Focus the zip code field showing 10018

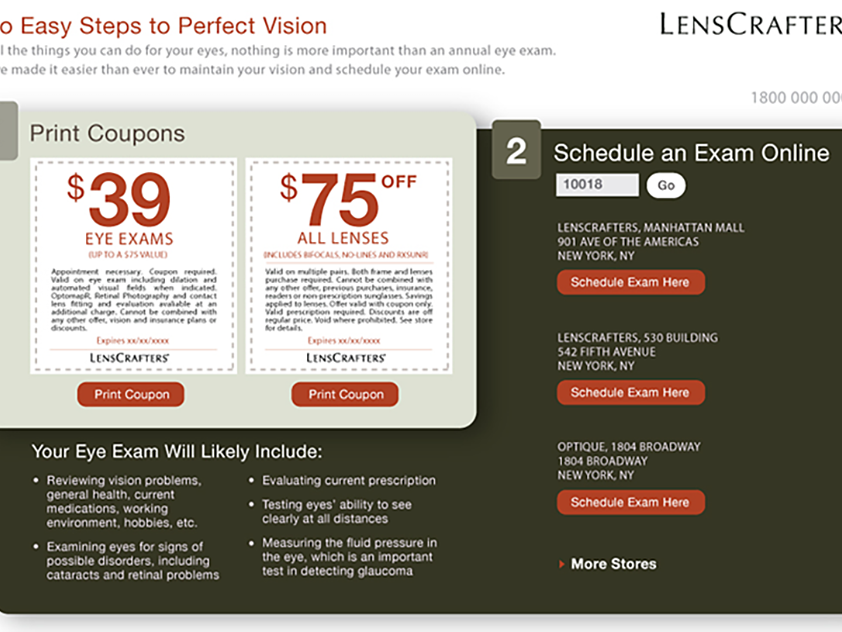coord(597,185)
